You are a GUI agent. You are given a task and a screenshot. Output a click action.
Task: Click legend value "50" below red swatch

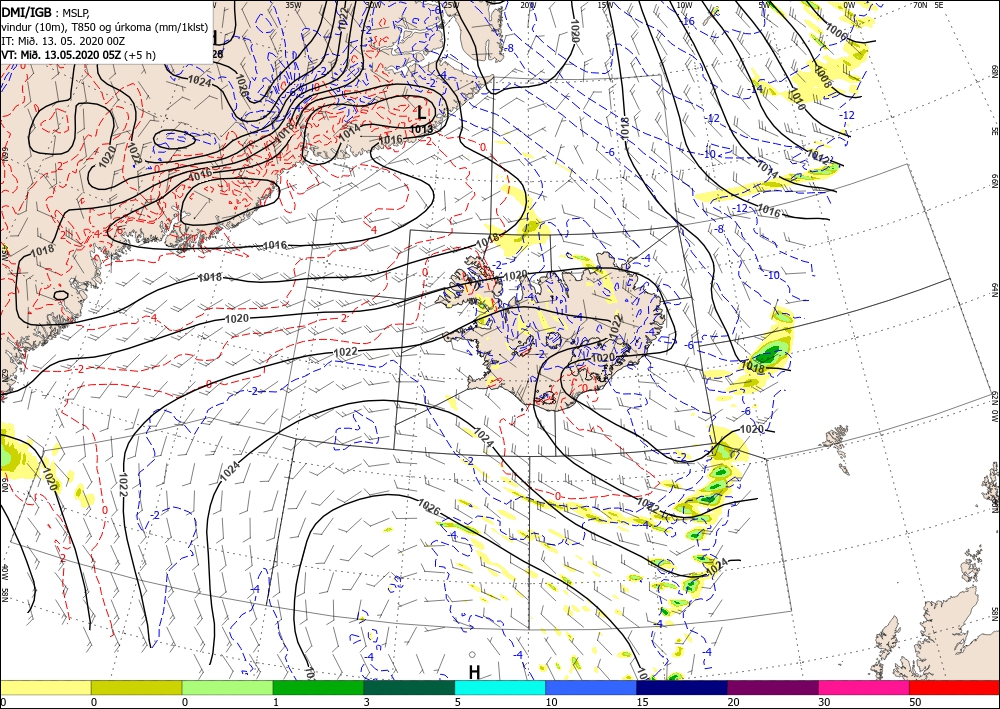coord(914,702)
